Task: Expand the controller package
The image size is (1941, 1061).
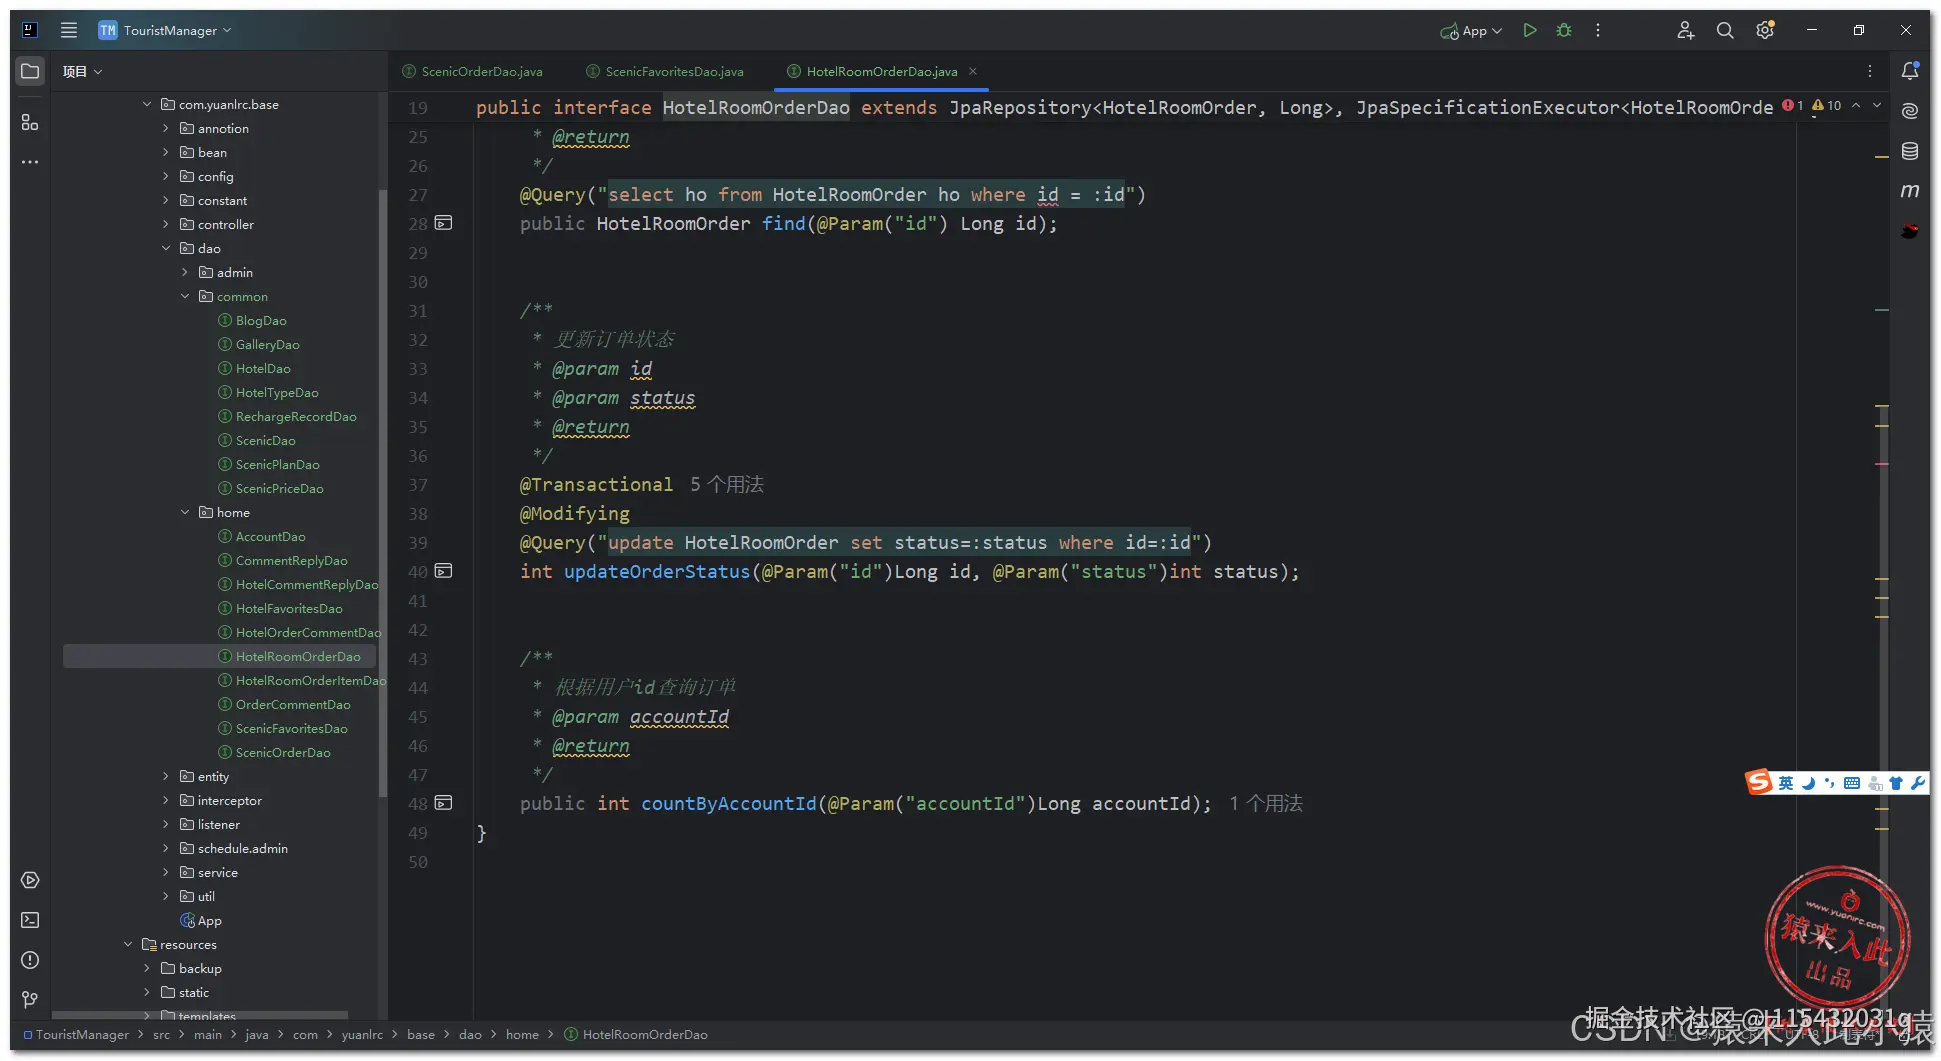Action: (x=166, y=224)
